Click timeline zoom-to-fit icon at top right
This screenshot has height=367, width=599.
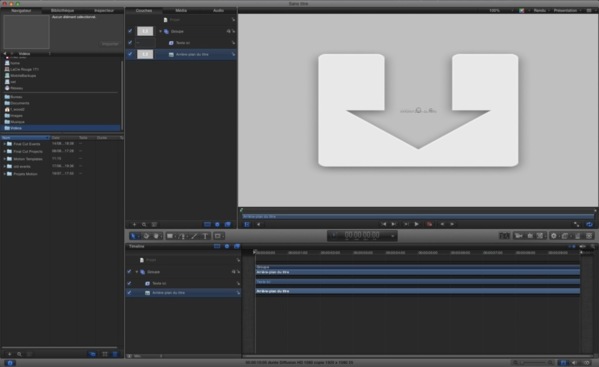(593, 246)
